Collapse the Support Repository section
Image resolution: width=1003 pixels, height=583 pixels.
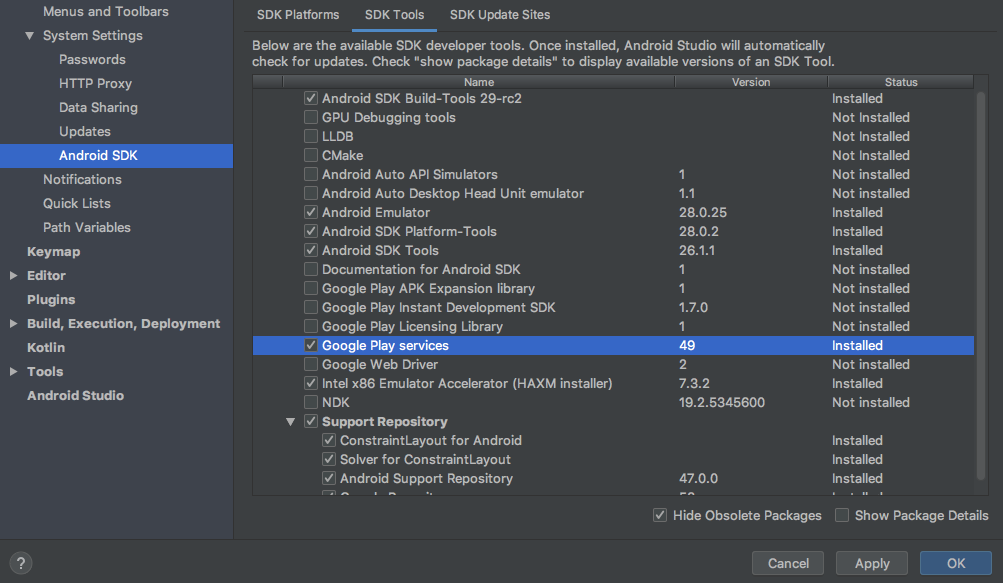(x=291, y=421)
